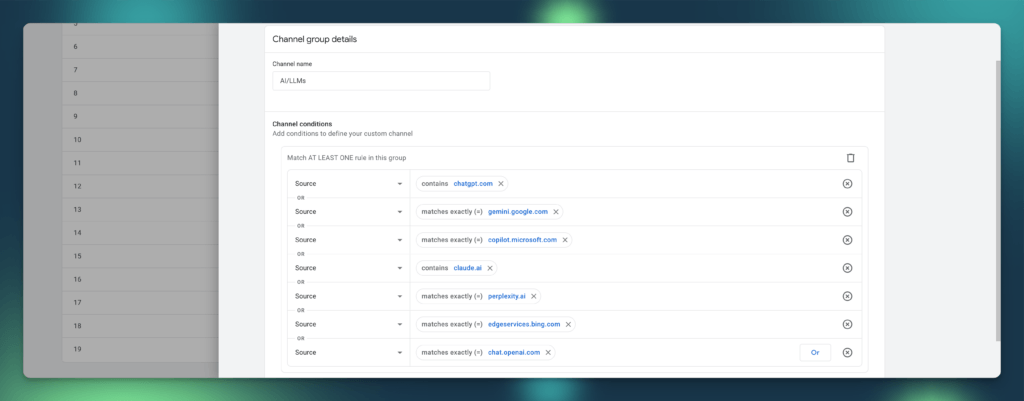Click 'Add conditions to define your custom channel'
Screen dimensions: 1024x401
342,134
